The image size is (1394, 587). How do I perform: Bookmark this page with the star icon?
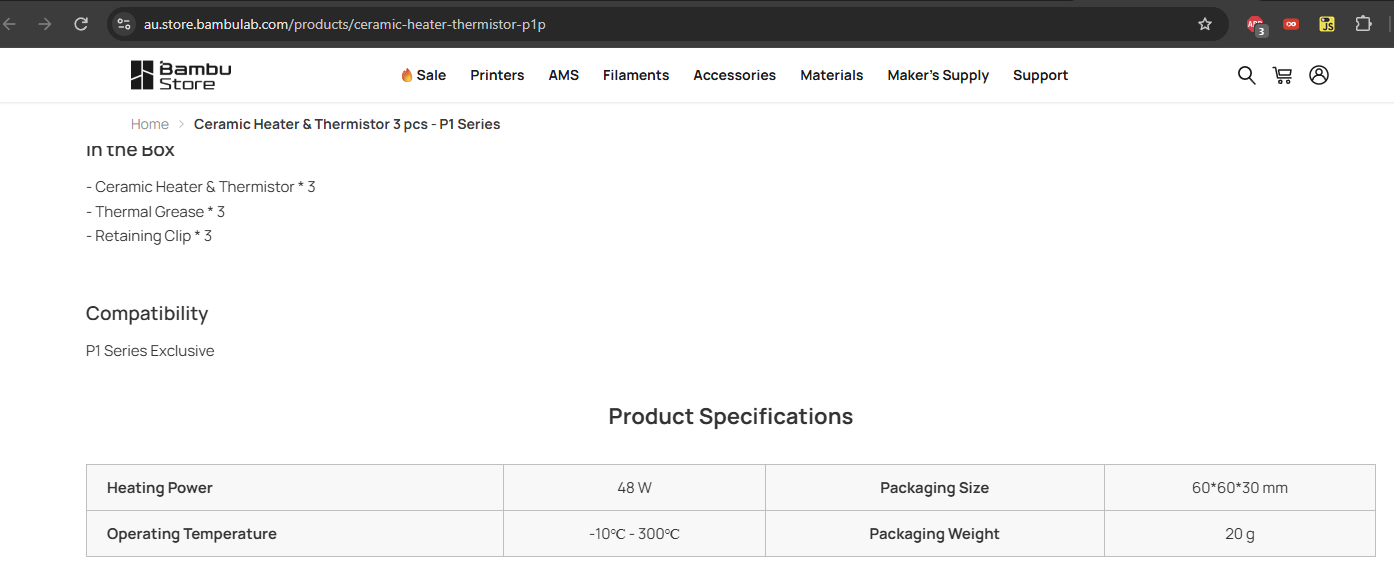pos(1205,24)
